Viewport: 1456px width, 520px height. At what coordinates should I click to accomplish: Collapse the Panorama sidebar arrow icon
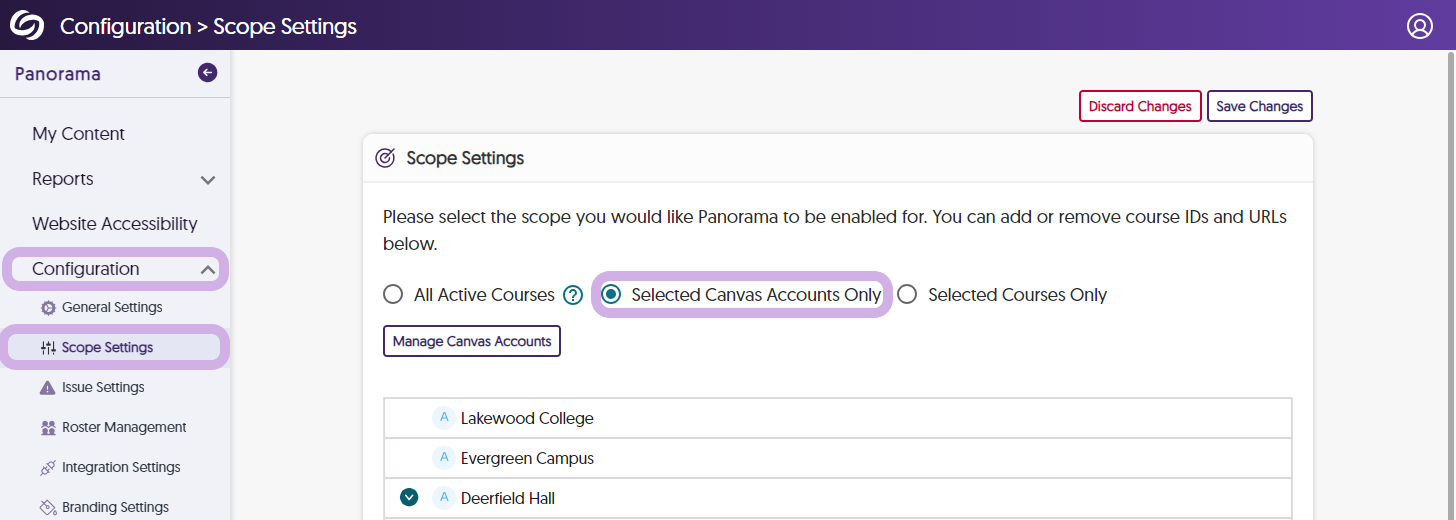pyautogui.click(x=207, y=72)
